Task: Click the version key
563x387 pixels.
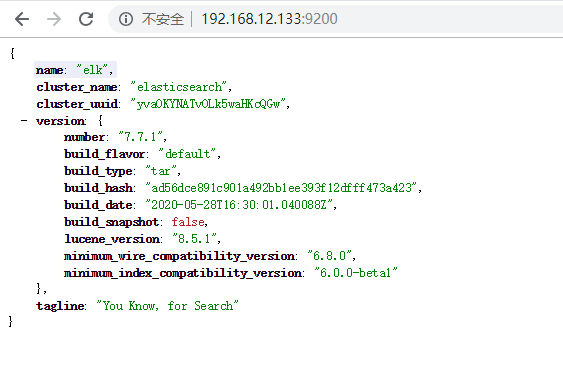Action: click(61, 121)
